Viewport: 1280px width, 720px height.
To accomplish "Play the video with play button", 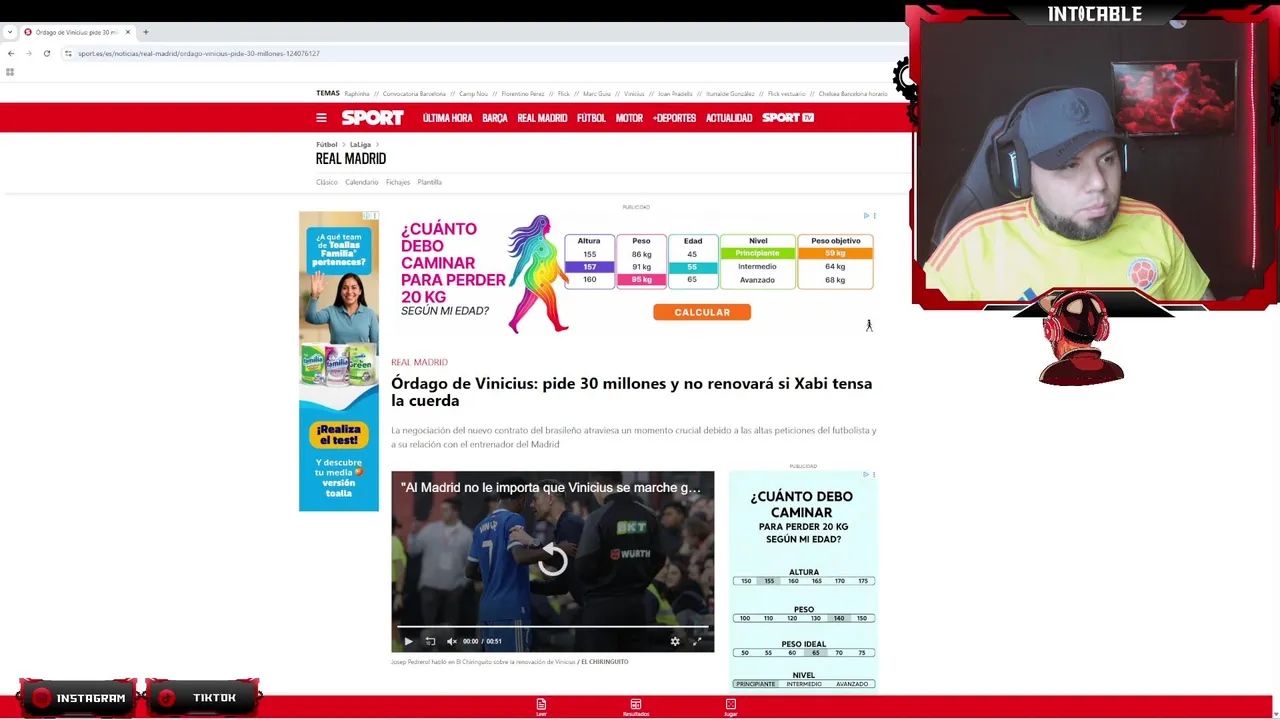I will coord(408,641).
